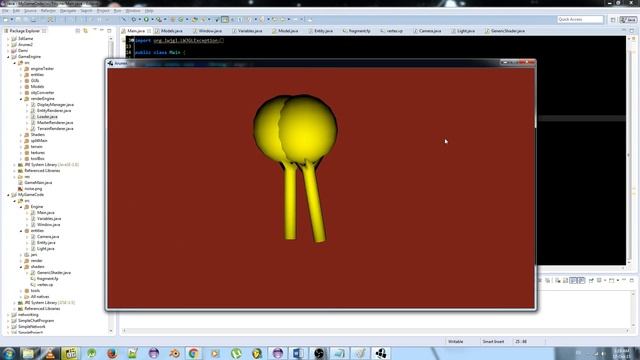The image size is (640, 360).
Task: Close the Main.java editor tab
Action: click(x=149, y=31)
